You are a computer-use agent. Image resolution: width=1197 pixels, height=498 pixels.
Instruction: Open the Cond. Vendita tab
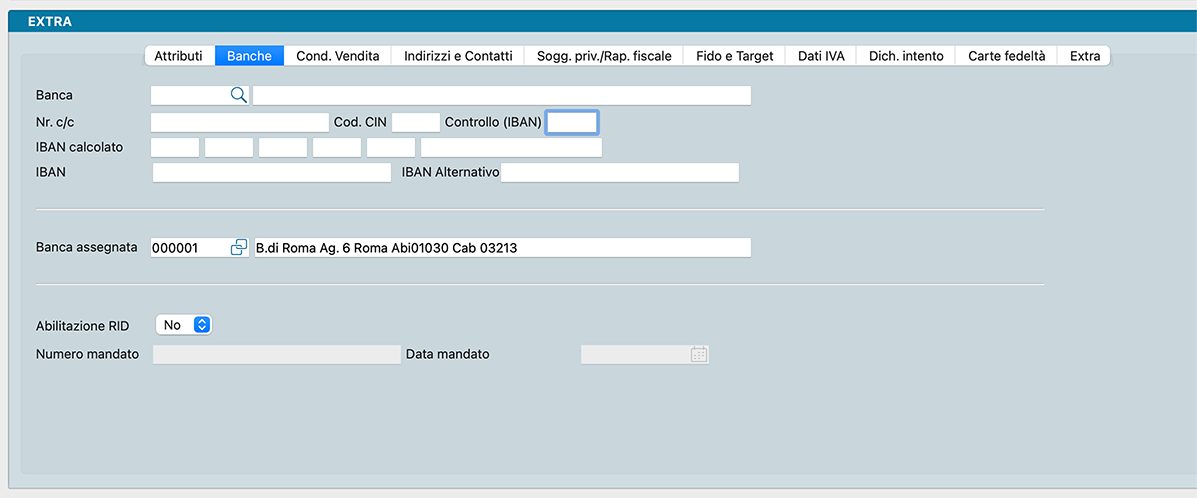coord(338,56)
